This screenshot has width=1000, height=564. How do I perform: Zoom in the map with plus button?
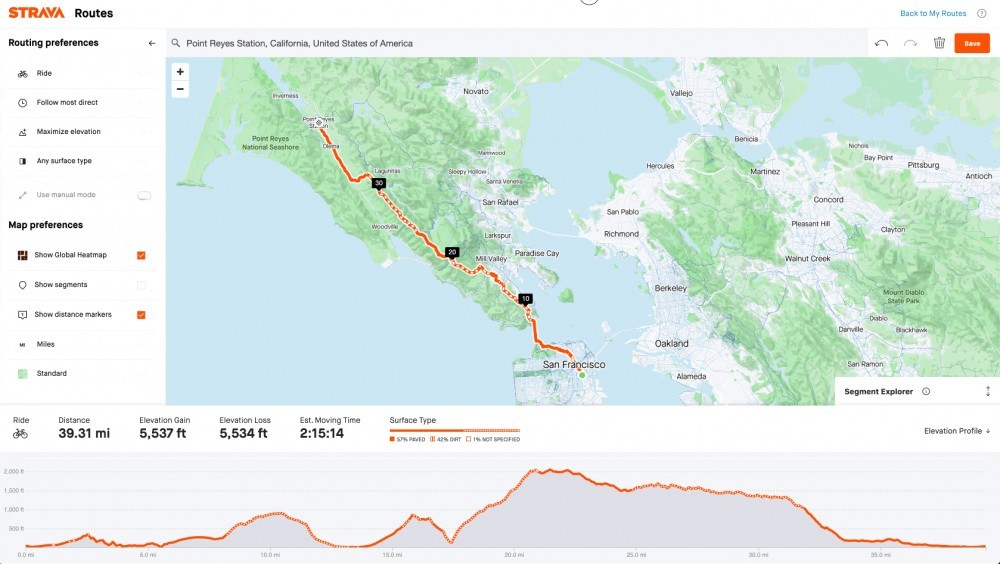coord(180,72)
